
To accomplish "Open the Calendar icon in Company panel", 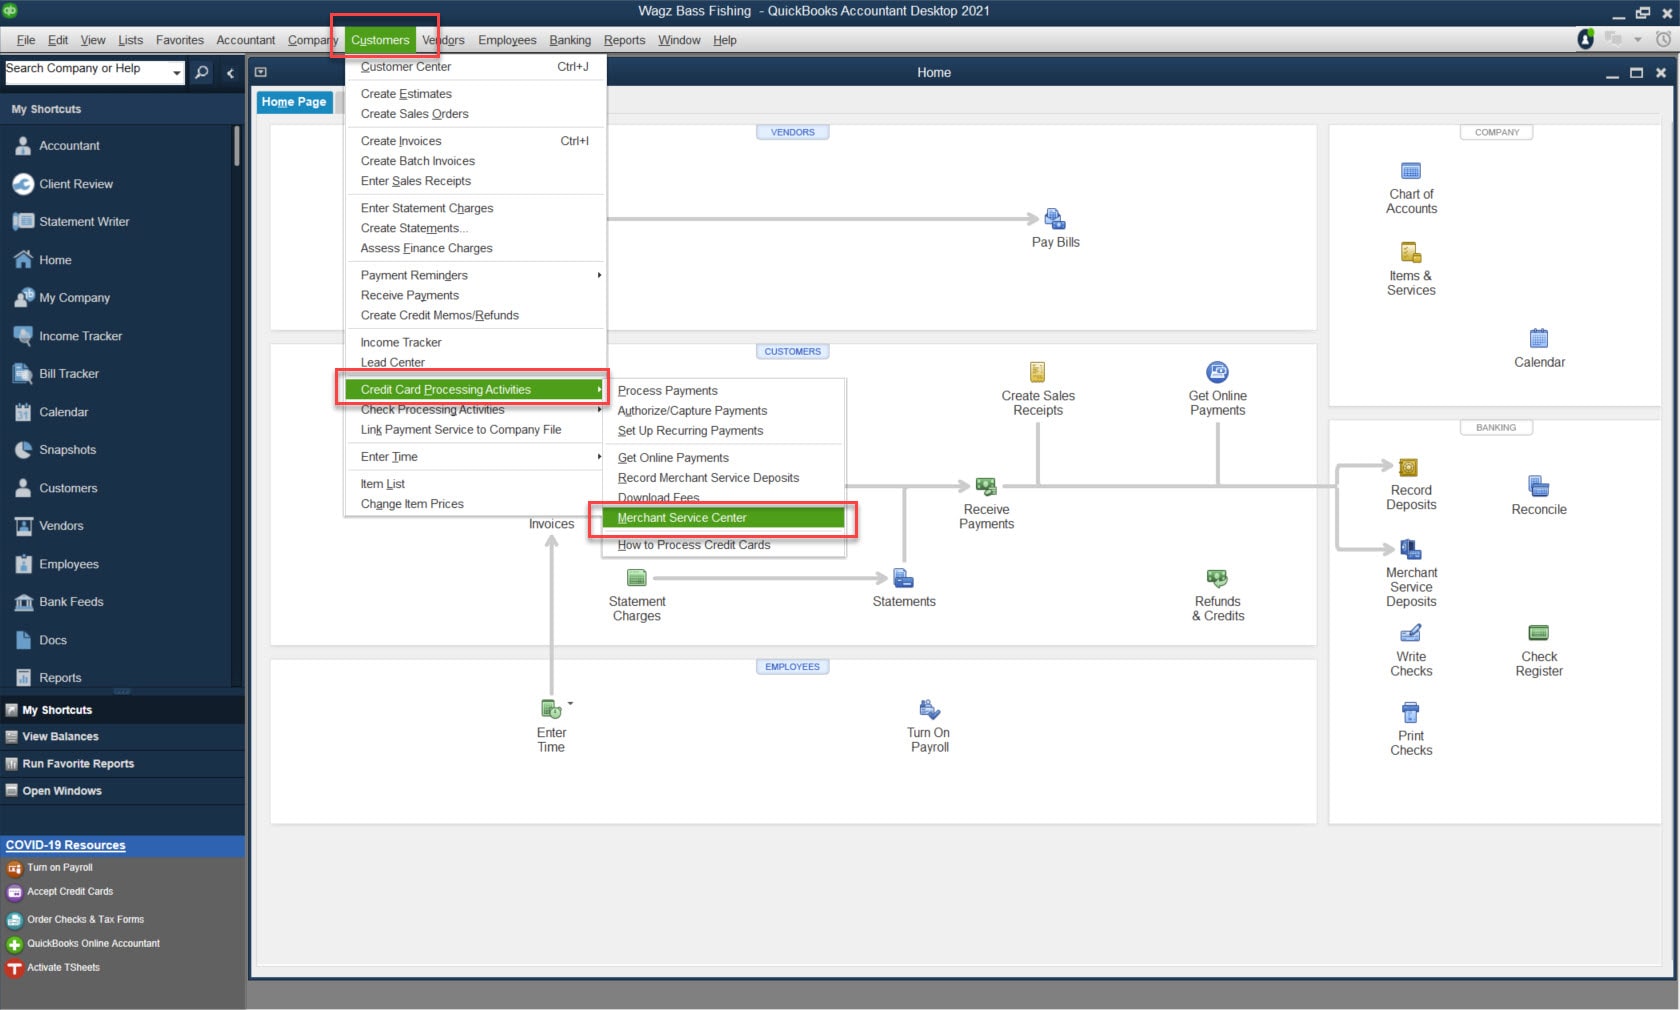I will (x=1538, y=338).
